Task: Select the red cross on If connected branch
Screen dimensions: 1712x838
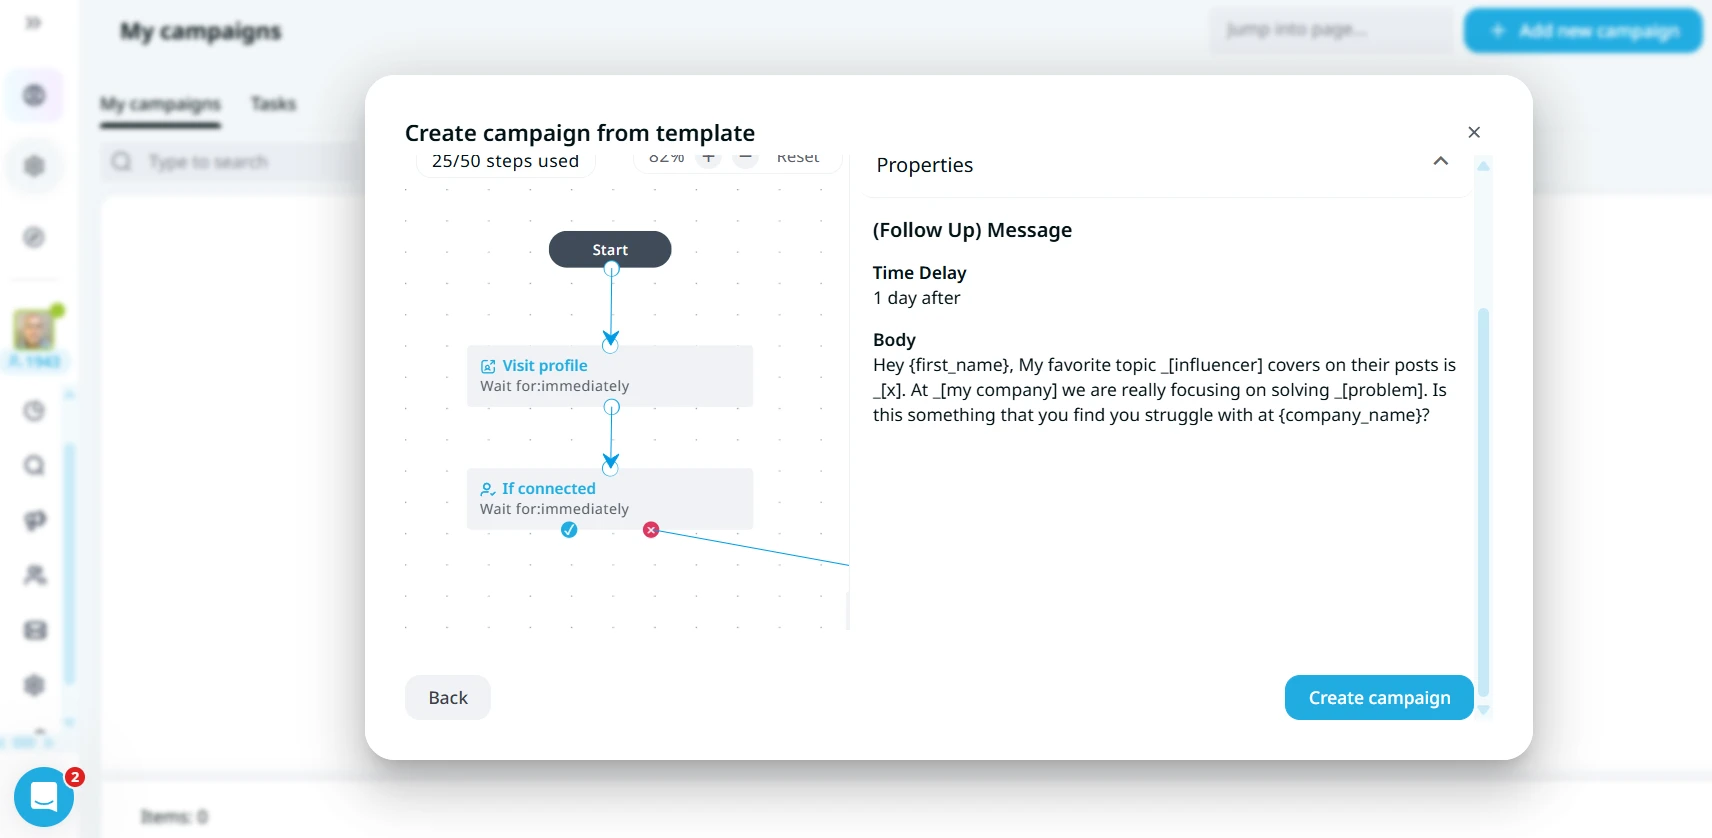Action: (x=651, y=530)
